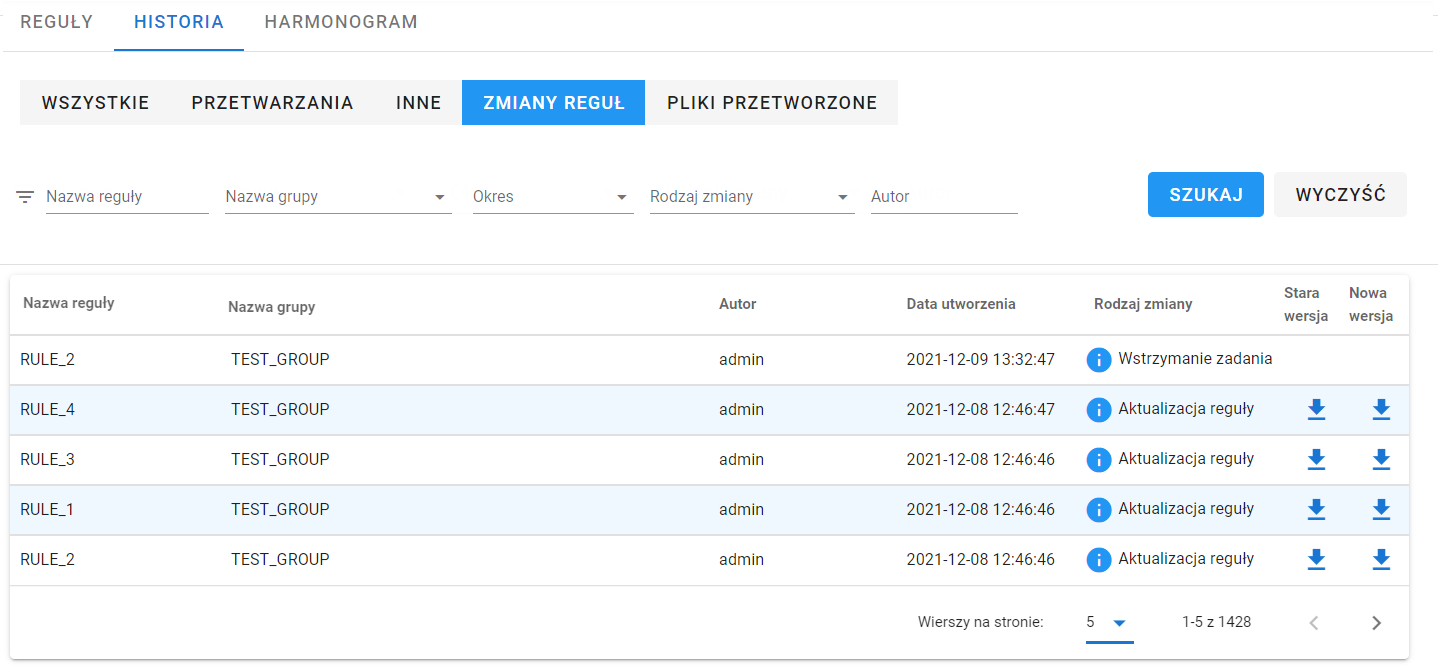1438x672 pixels.
Task: Go to next page of results
Action: [1376, 623]
